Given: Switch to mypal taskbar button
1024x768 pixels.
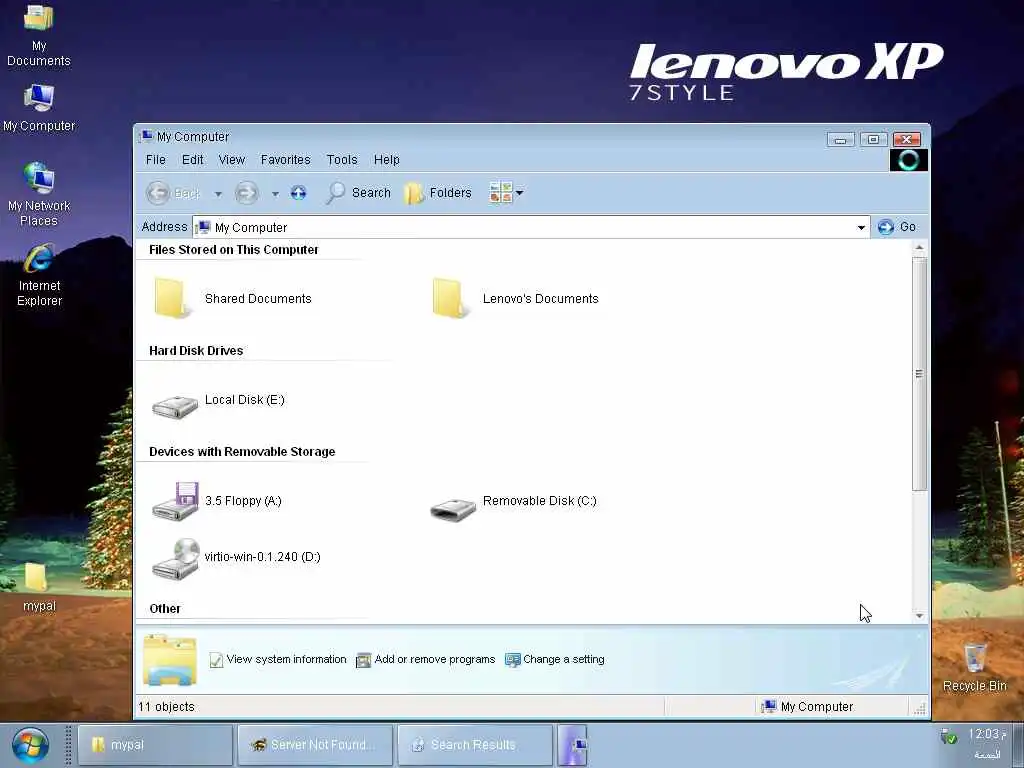Looking at the screenshot, I should click(x=155, y=744).
